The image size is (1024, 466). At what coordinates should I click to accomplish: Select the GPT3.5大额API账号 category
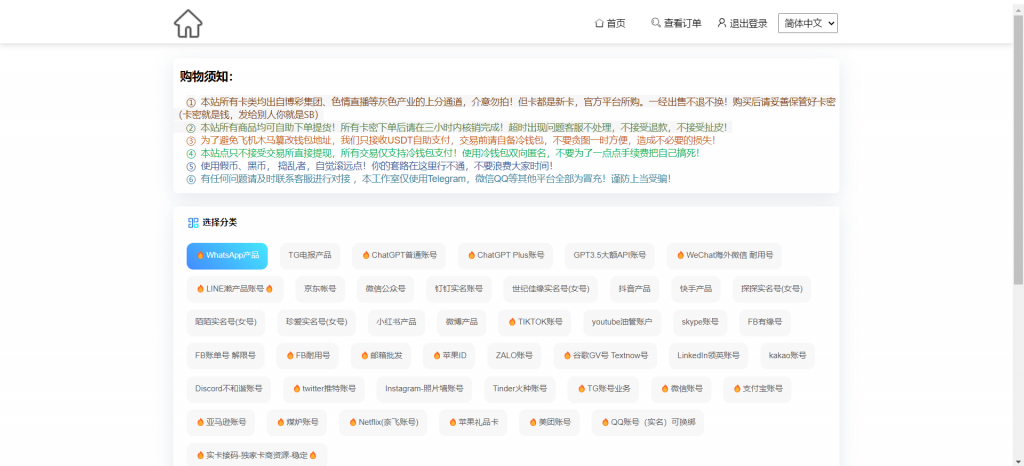point(610,256)
